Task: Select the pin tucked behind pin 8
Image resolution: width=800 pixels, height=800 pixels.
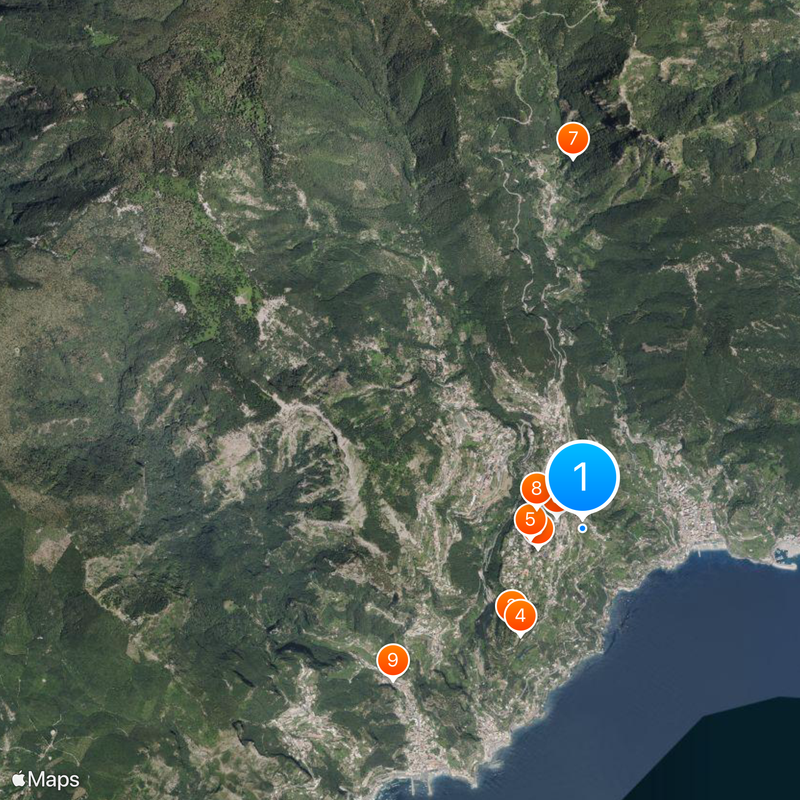Action: pyautogui.click(x=553, y=505)
